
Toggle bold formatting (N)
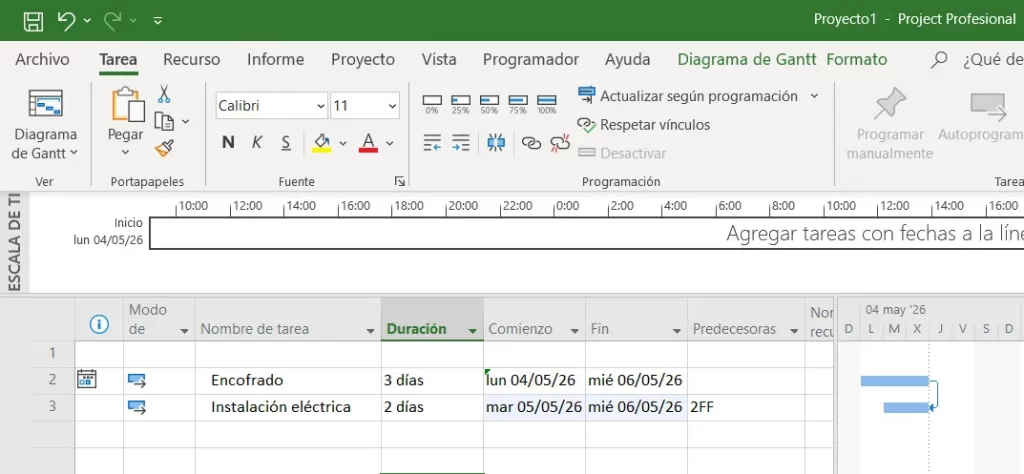tap(228, 143)
